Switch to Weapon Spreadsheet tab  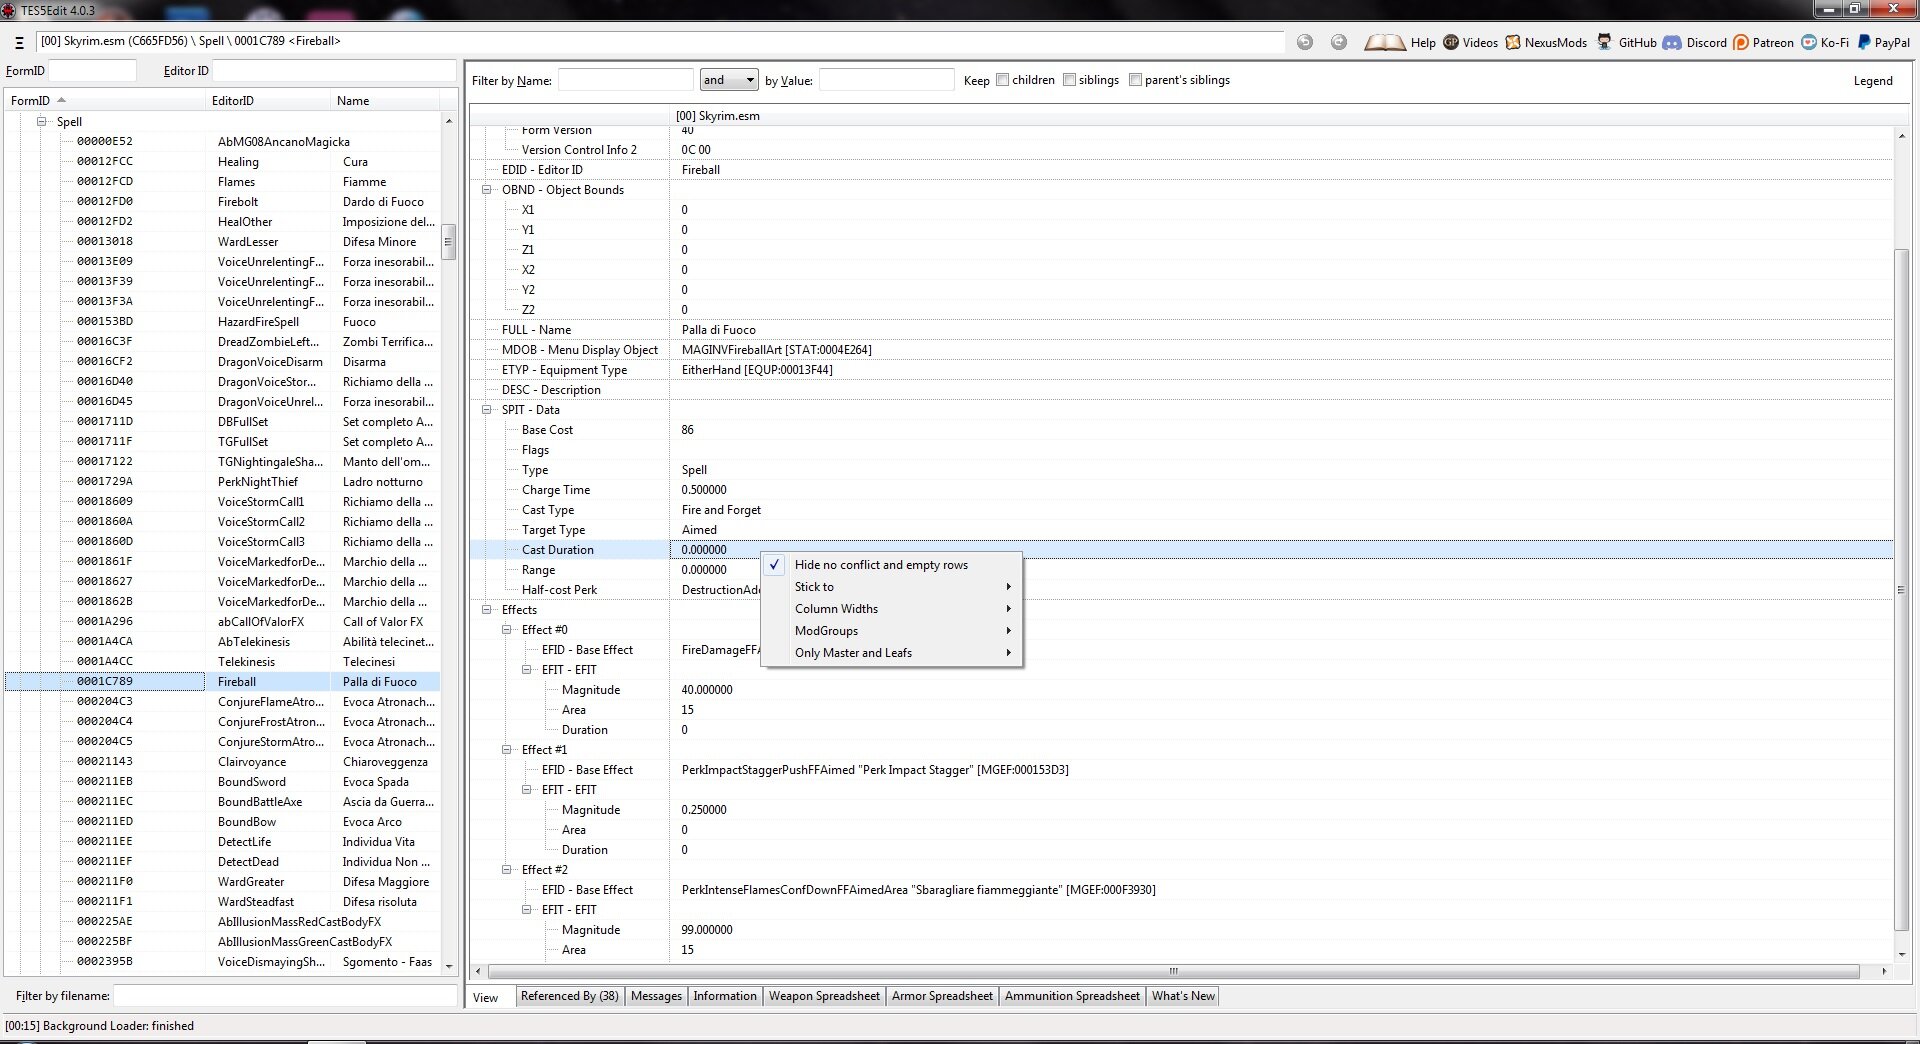pyautogui.click(x=824, y=996)
